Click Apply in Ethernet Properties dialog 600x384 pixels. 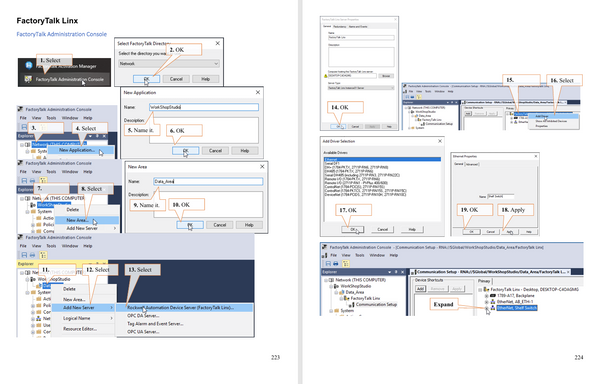(x=510, y=232)
